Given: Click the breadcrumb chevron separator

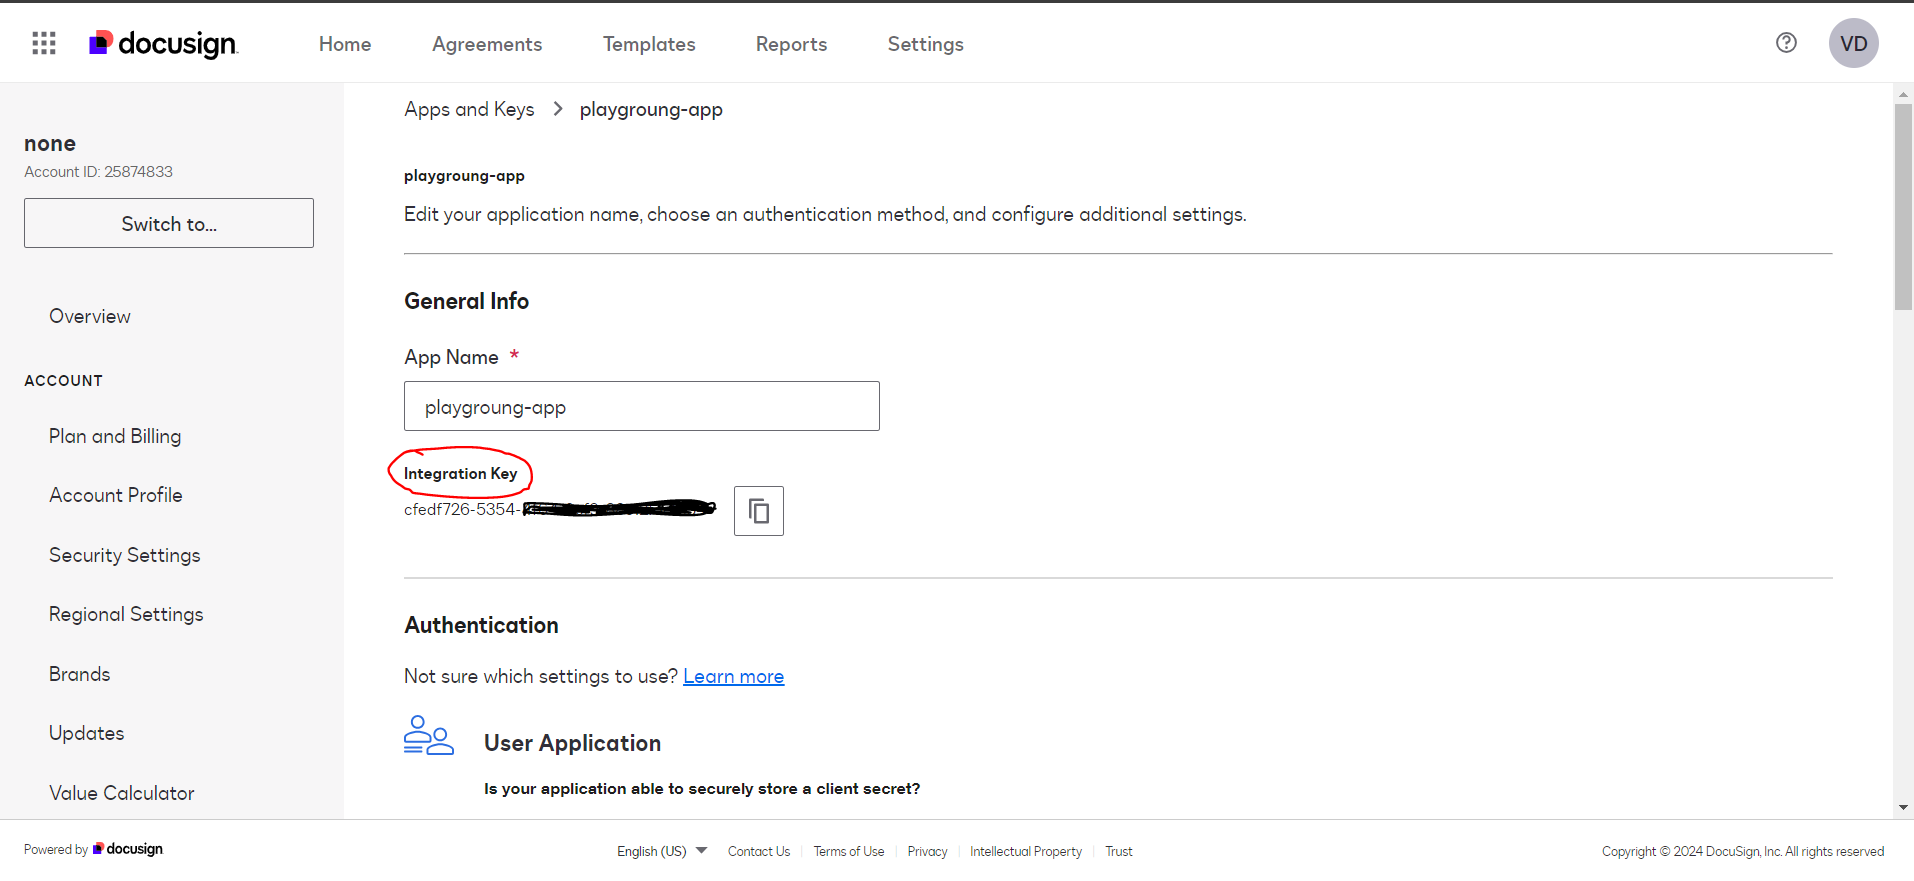Looking at the screenshot, I should pos(558,109).
